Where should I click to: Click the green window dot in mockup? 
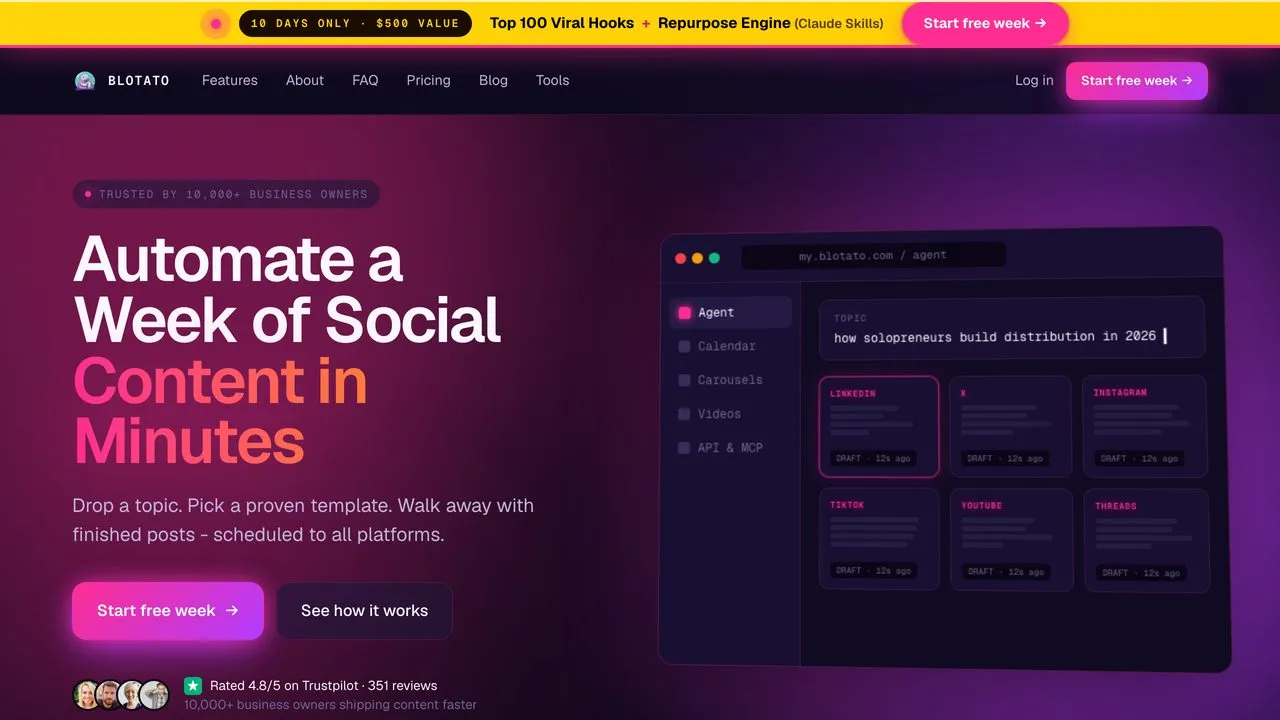click(x=714, y=258)
